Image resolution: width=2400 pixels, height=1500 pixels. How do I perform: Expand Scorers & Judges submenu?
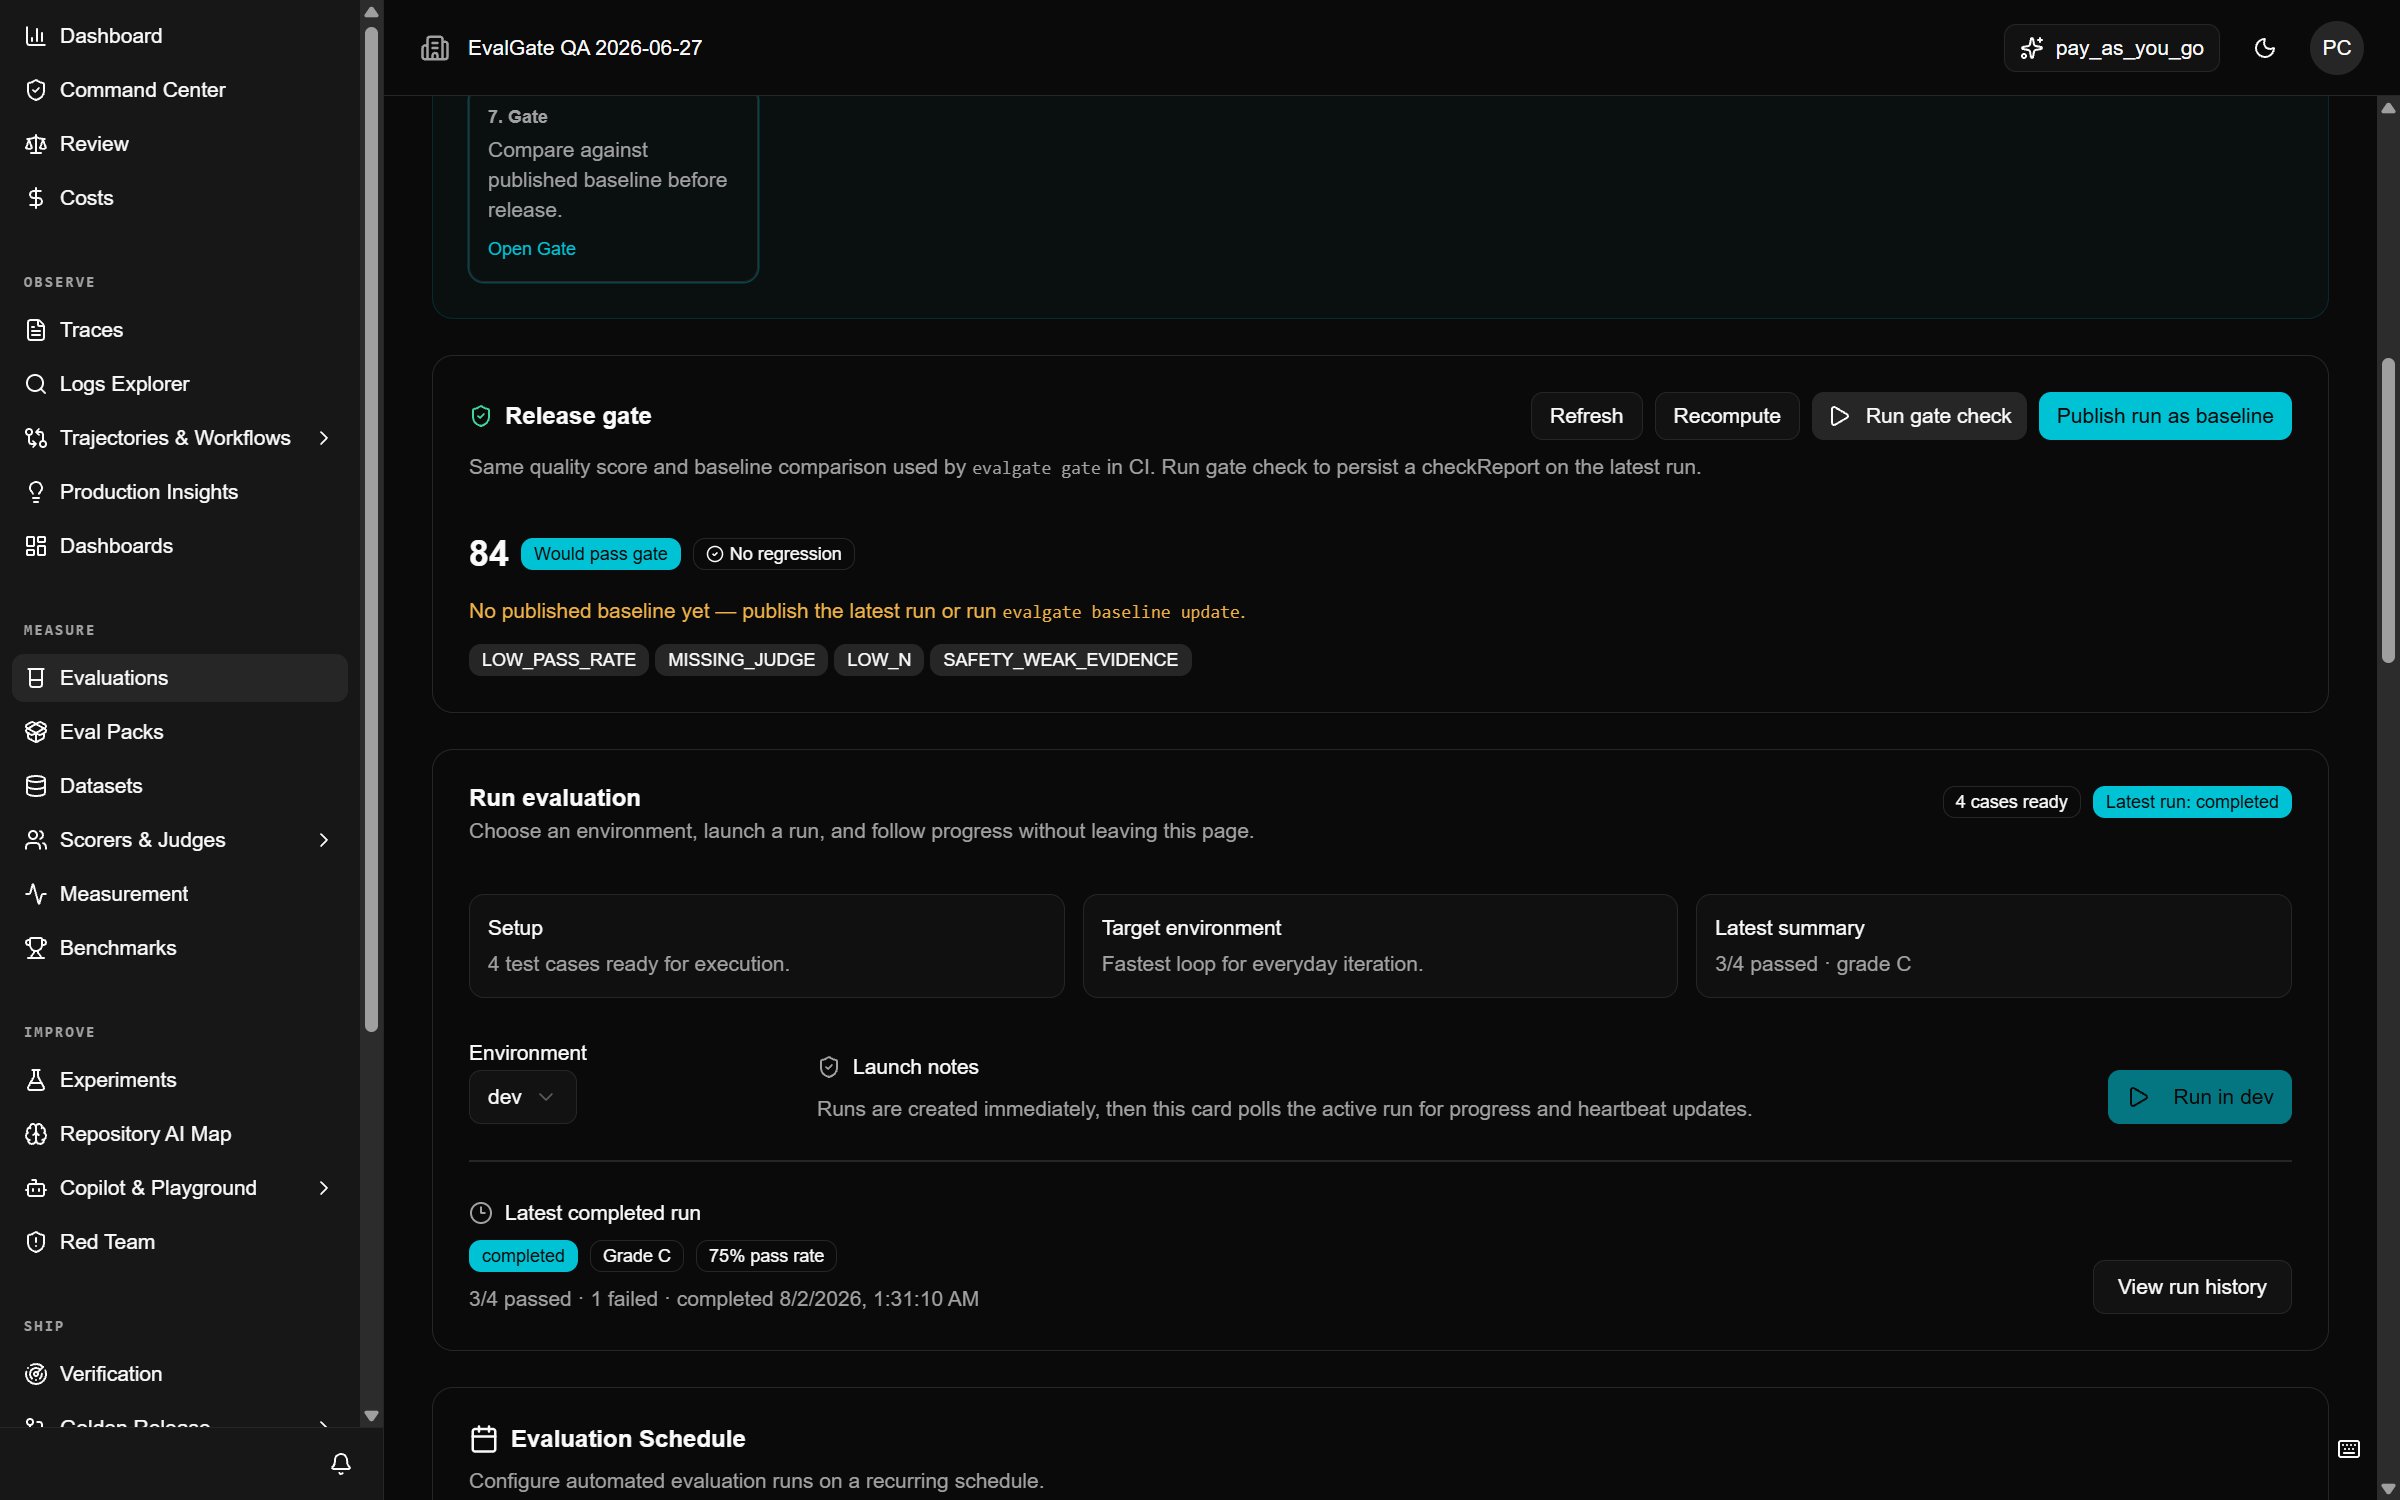point(323,840)
